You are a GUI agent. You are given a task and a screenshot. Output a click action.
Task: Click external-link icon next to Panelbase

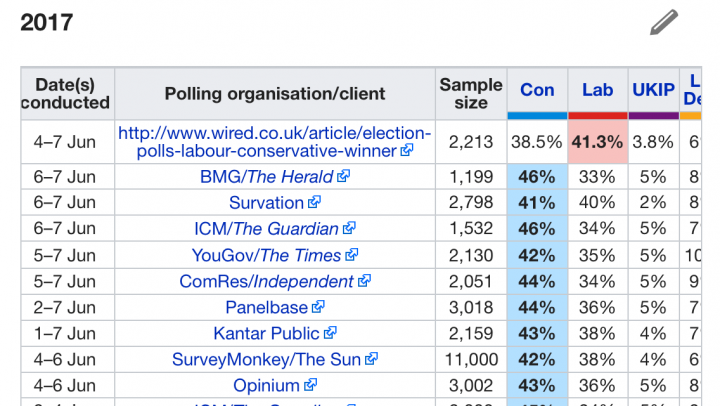(319, 307)
